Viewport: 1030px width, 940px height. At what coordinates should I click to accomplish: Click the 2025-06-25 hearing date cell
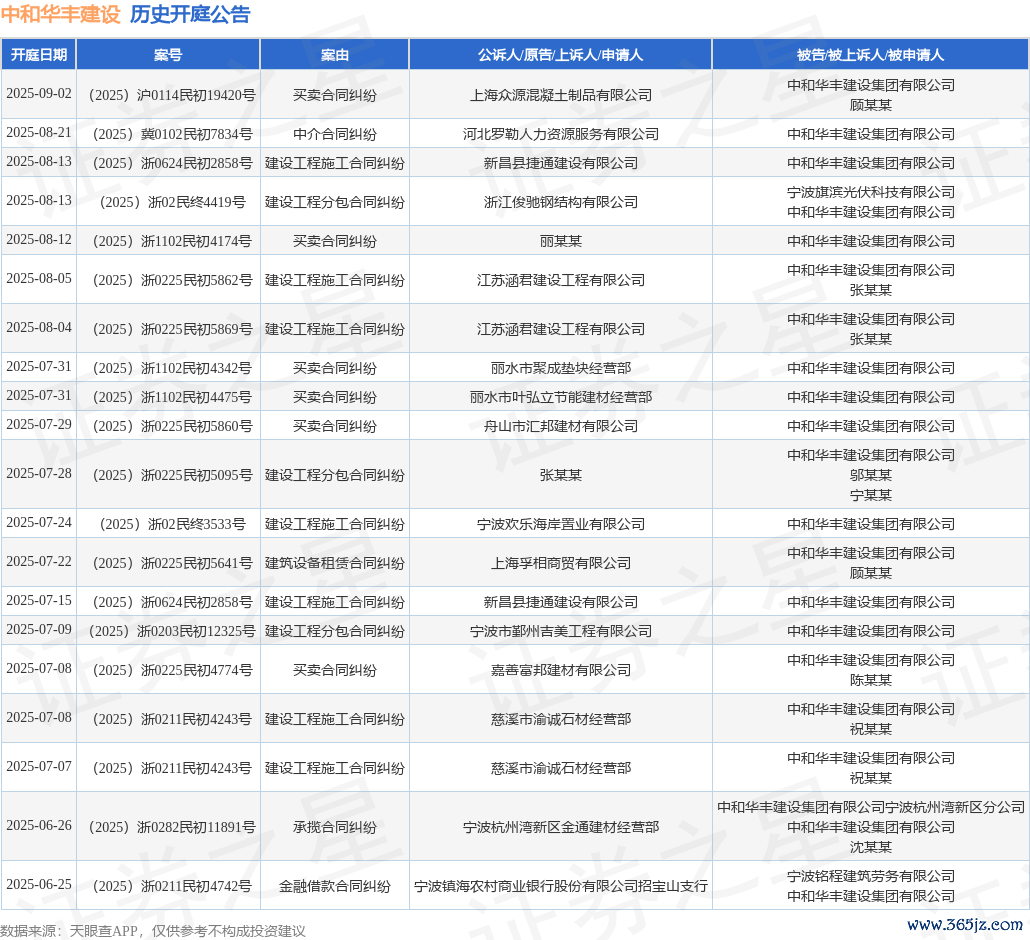click(x=39, y=884)
